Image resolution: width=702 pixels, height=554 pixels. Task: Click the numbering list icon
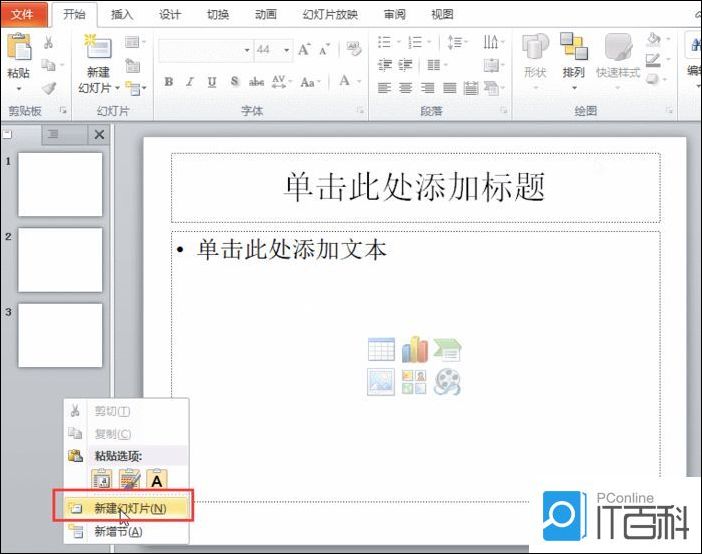[415, 43]
